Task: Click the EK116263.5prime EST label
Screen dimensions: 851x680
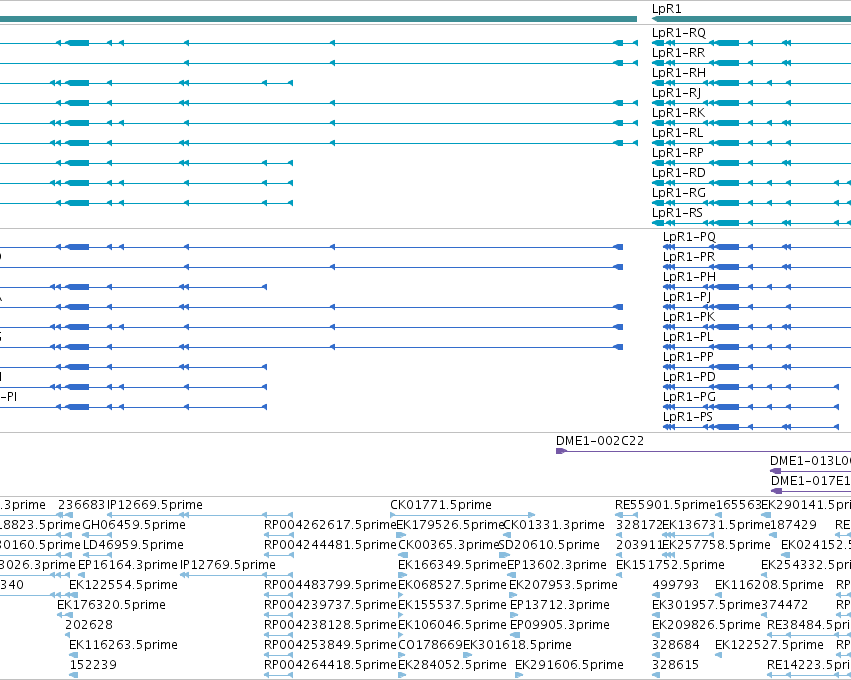Action: [123, 645]
